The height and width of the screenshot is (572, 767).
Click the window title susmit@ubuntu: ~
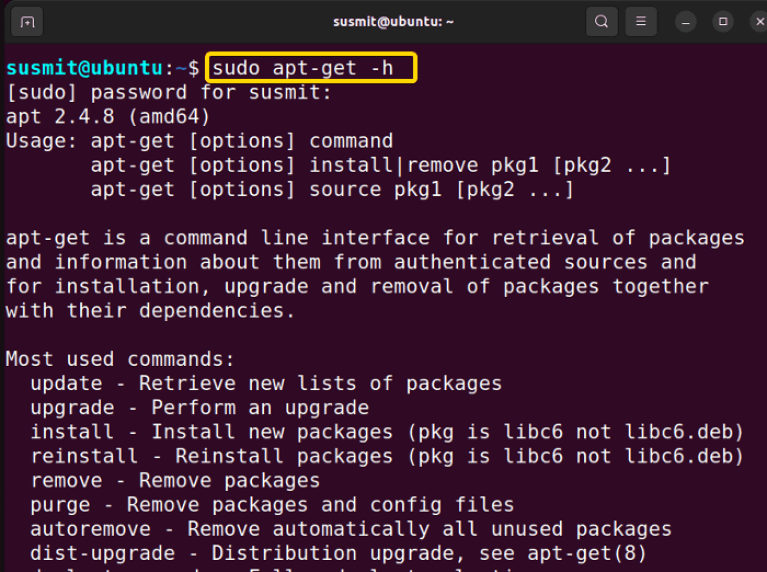pos(393,22)
